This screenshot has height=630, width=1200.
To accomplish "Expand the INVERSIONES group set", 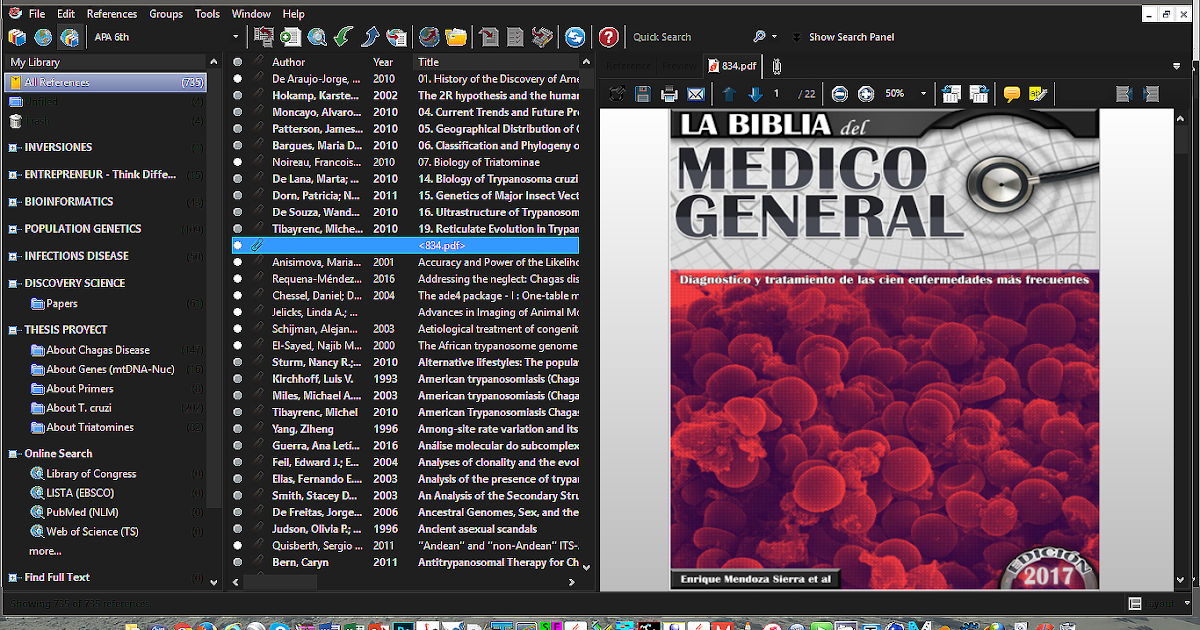I will [x=14, y=147].
